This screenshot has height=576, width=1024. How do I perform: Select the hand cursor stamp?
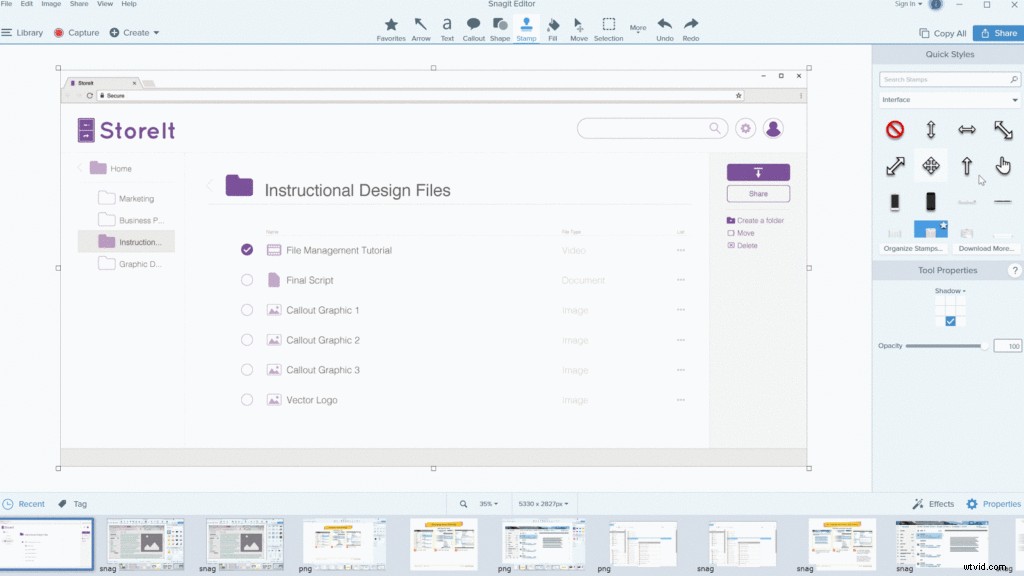(1003, 166)
